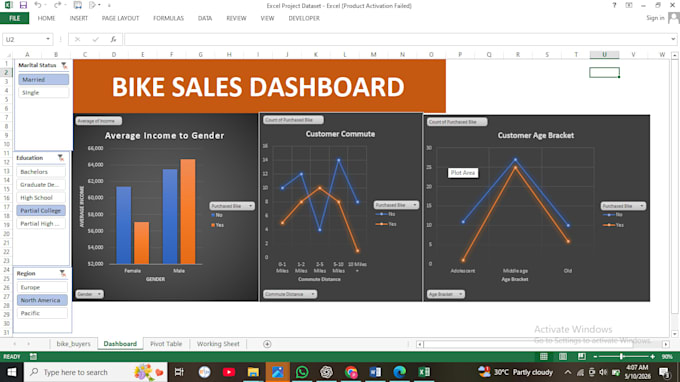Viewport: 680px width, 382px height.
Task: Toggle the Pacific region filter
Action: tap(42, 313)
